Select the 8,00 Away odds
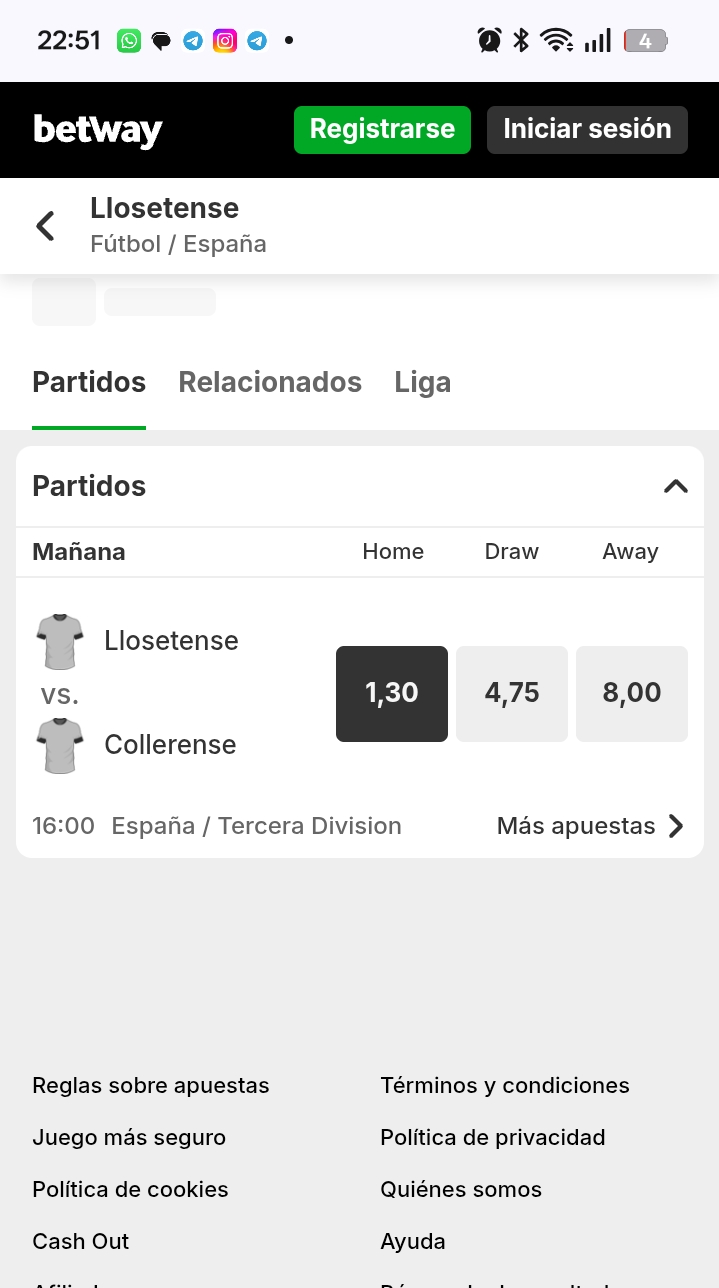This screenshot has height=1288, width=719. tap(632, 693)
